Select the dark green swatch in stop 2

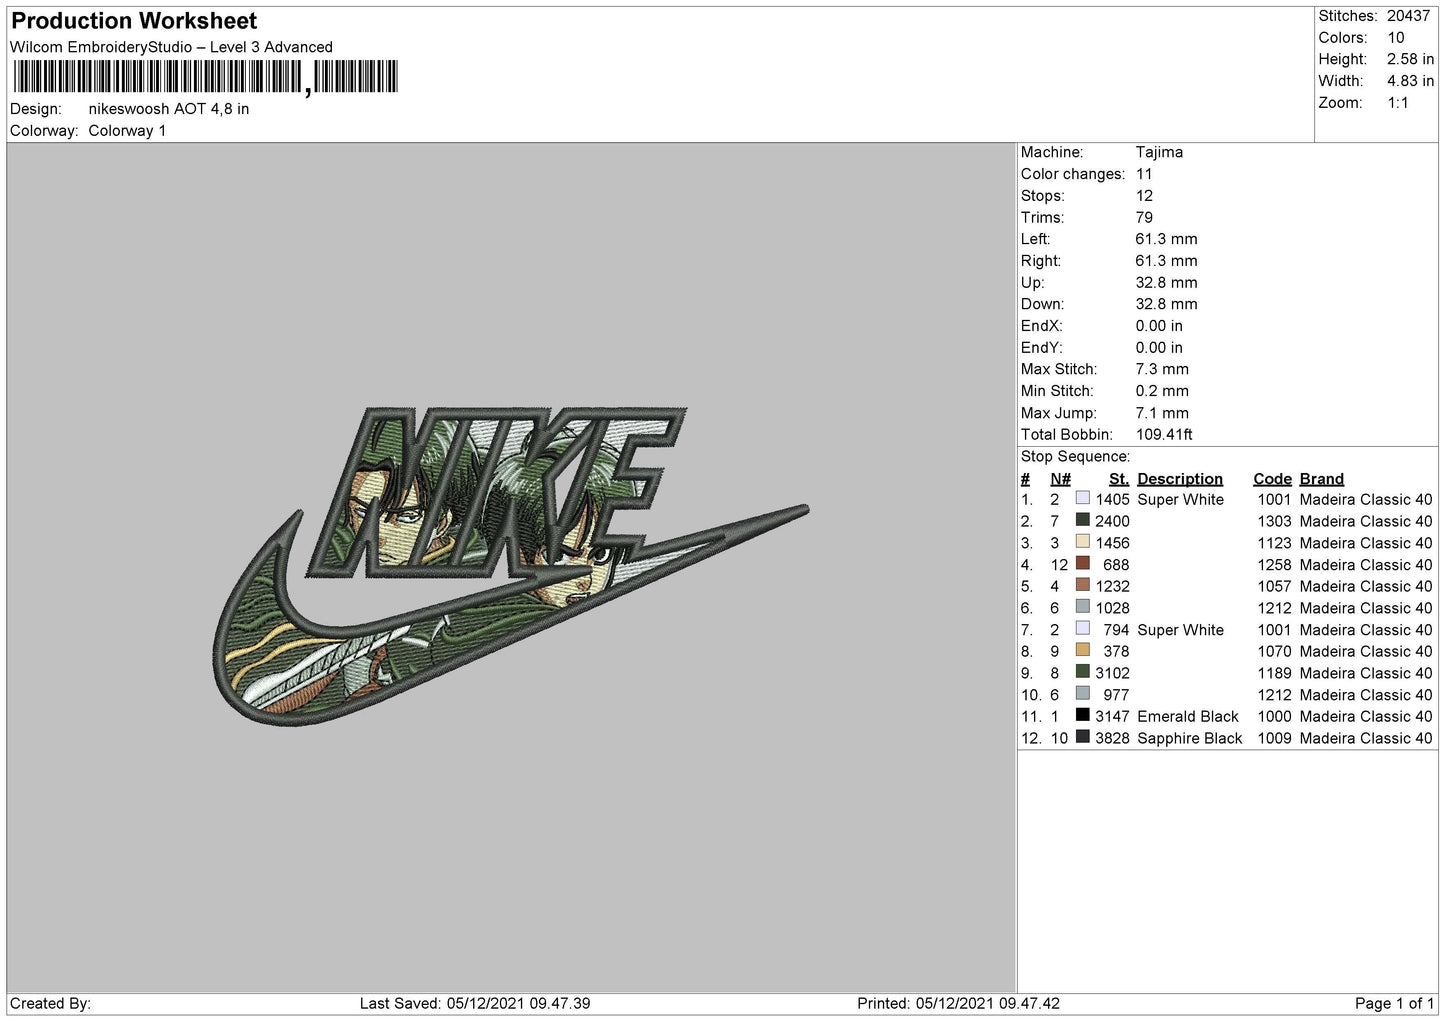[1082, 520]
